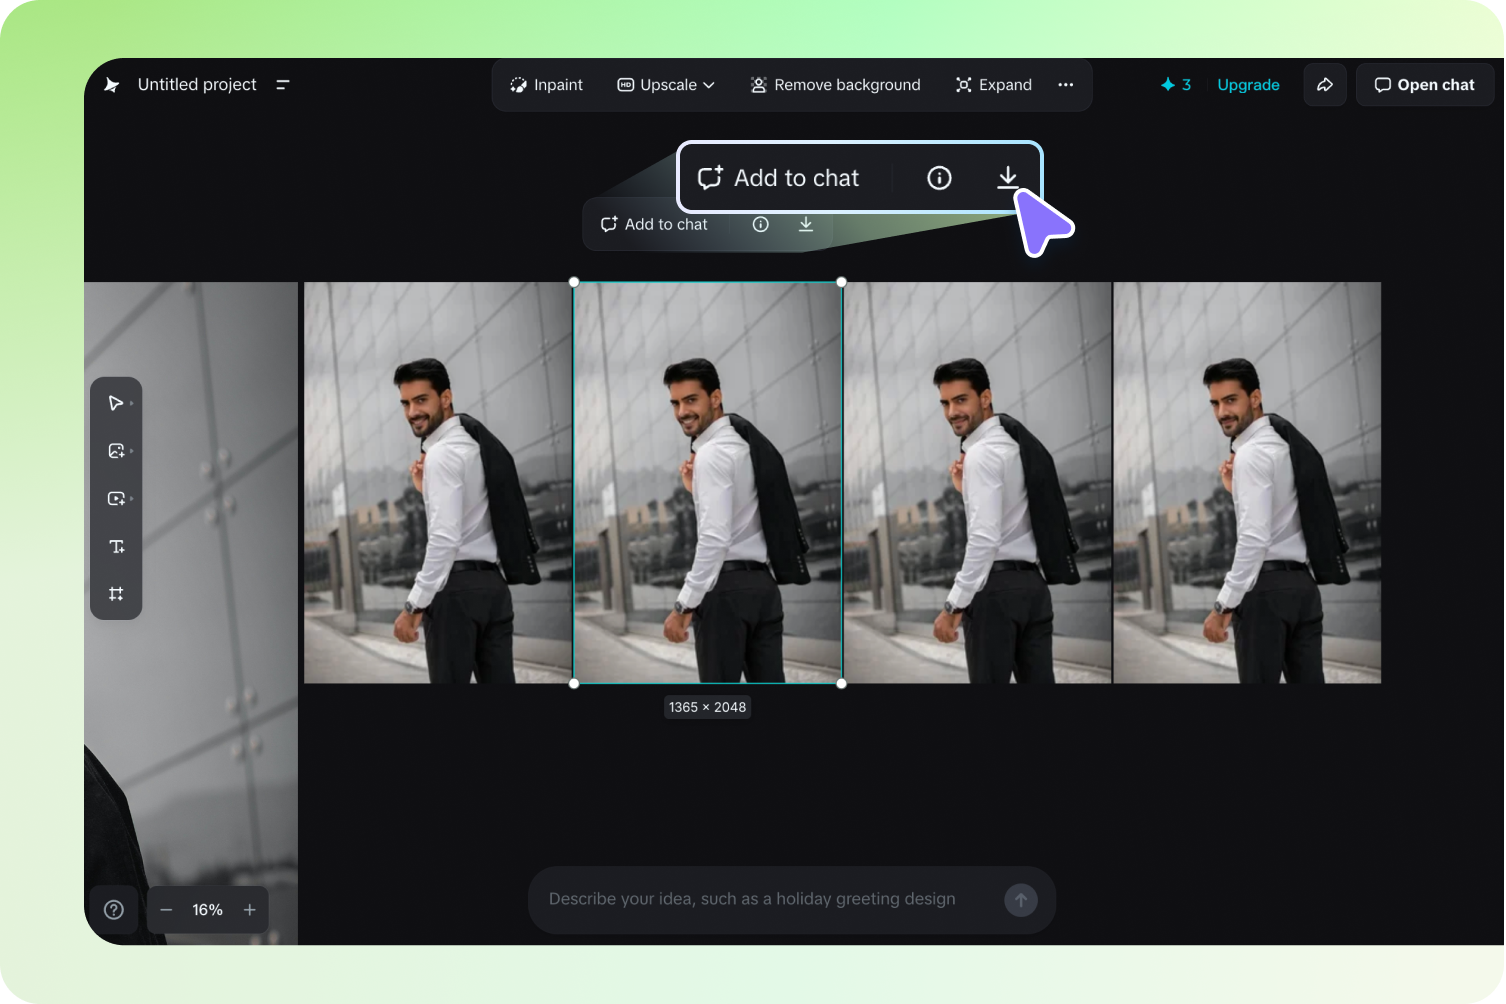This screenshot has width=1506, height=1004.
Task: Select the pointer Select tool in left sidebar
Action: tap(116, 403)
